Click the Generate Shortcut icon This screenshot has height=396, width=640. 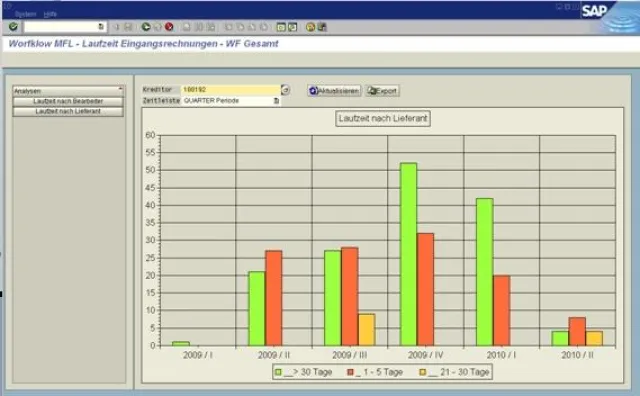coord(292,27)
